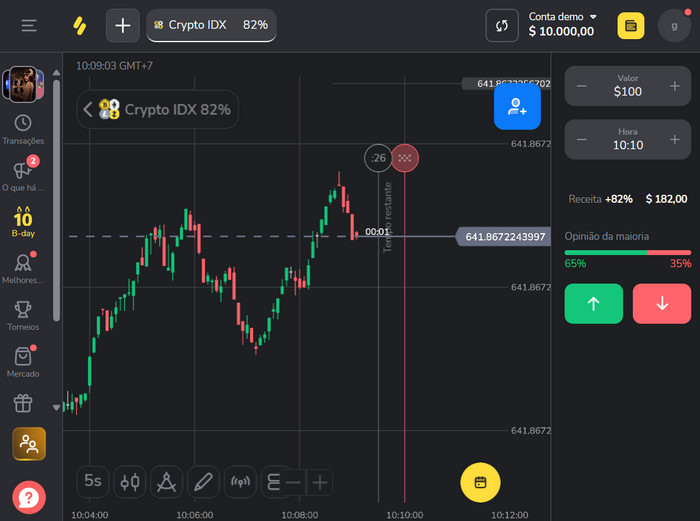Click the red down trade button
700x521 pixels.
click(x=661, y=304)
